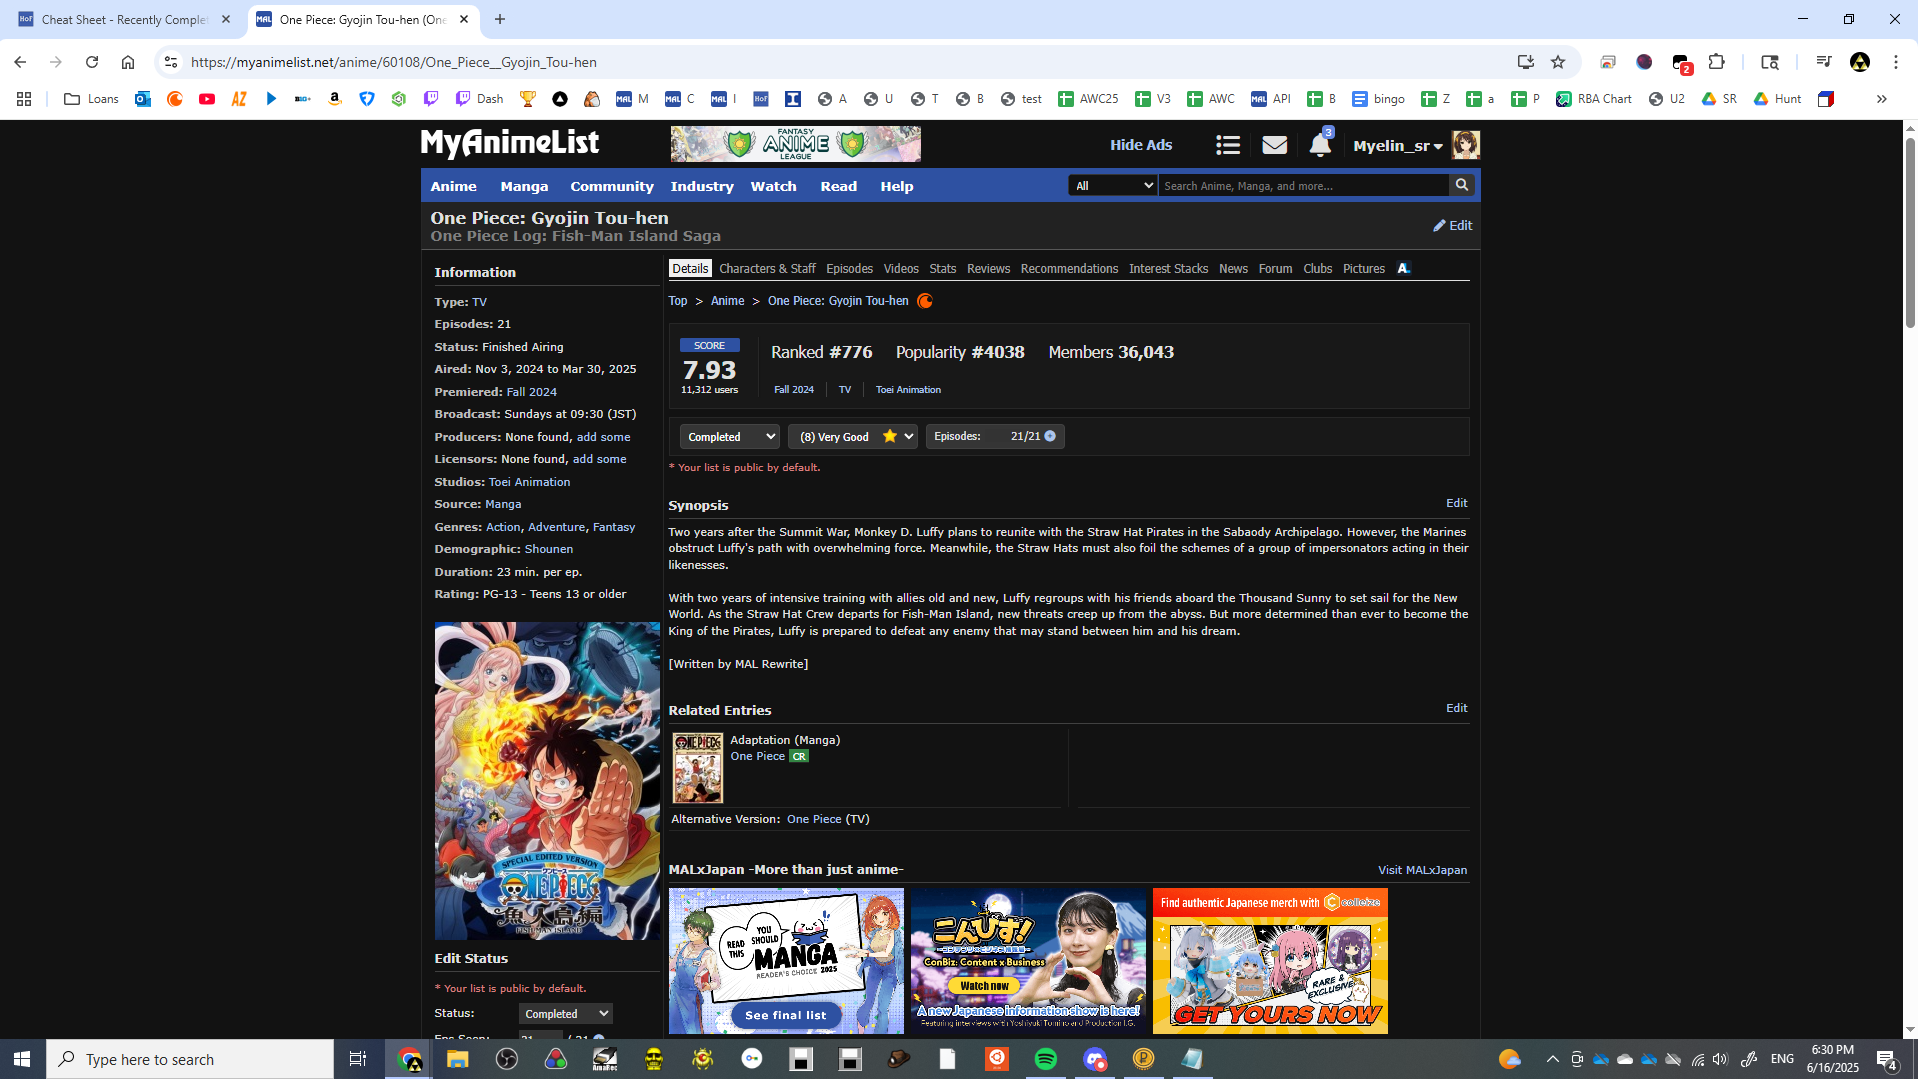1918x1079 pixels.
Task: Click the Myelin_sr profile avatar
Action: pyautogui.click(x=1466, y=145)
